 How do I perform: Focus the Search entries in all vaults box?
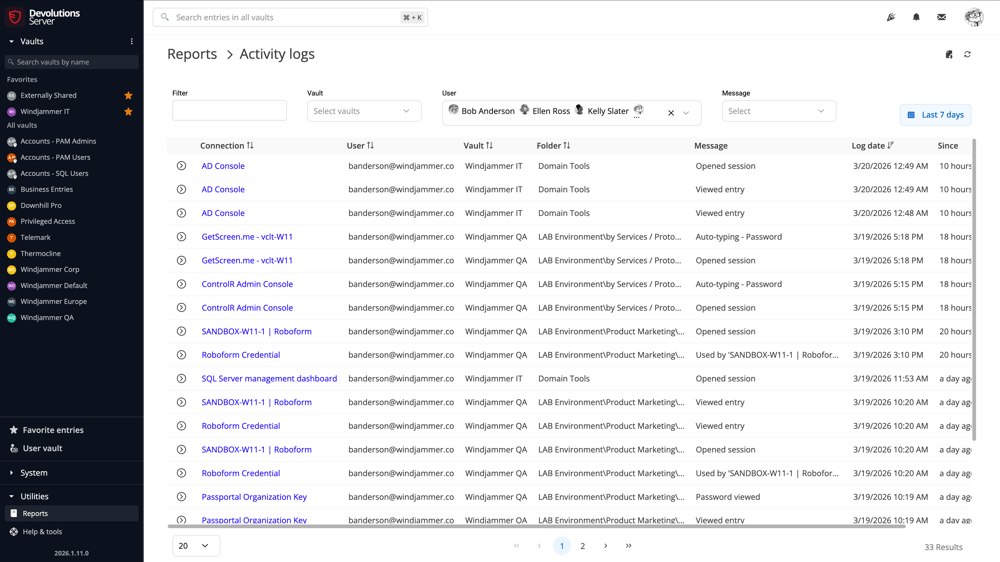(290, 17)
